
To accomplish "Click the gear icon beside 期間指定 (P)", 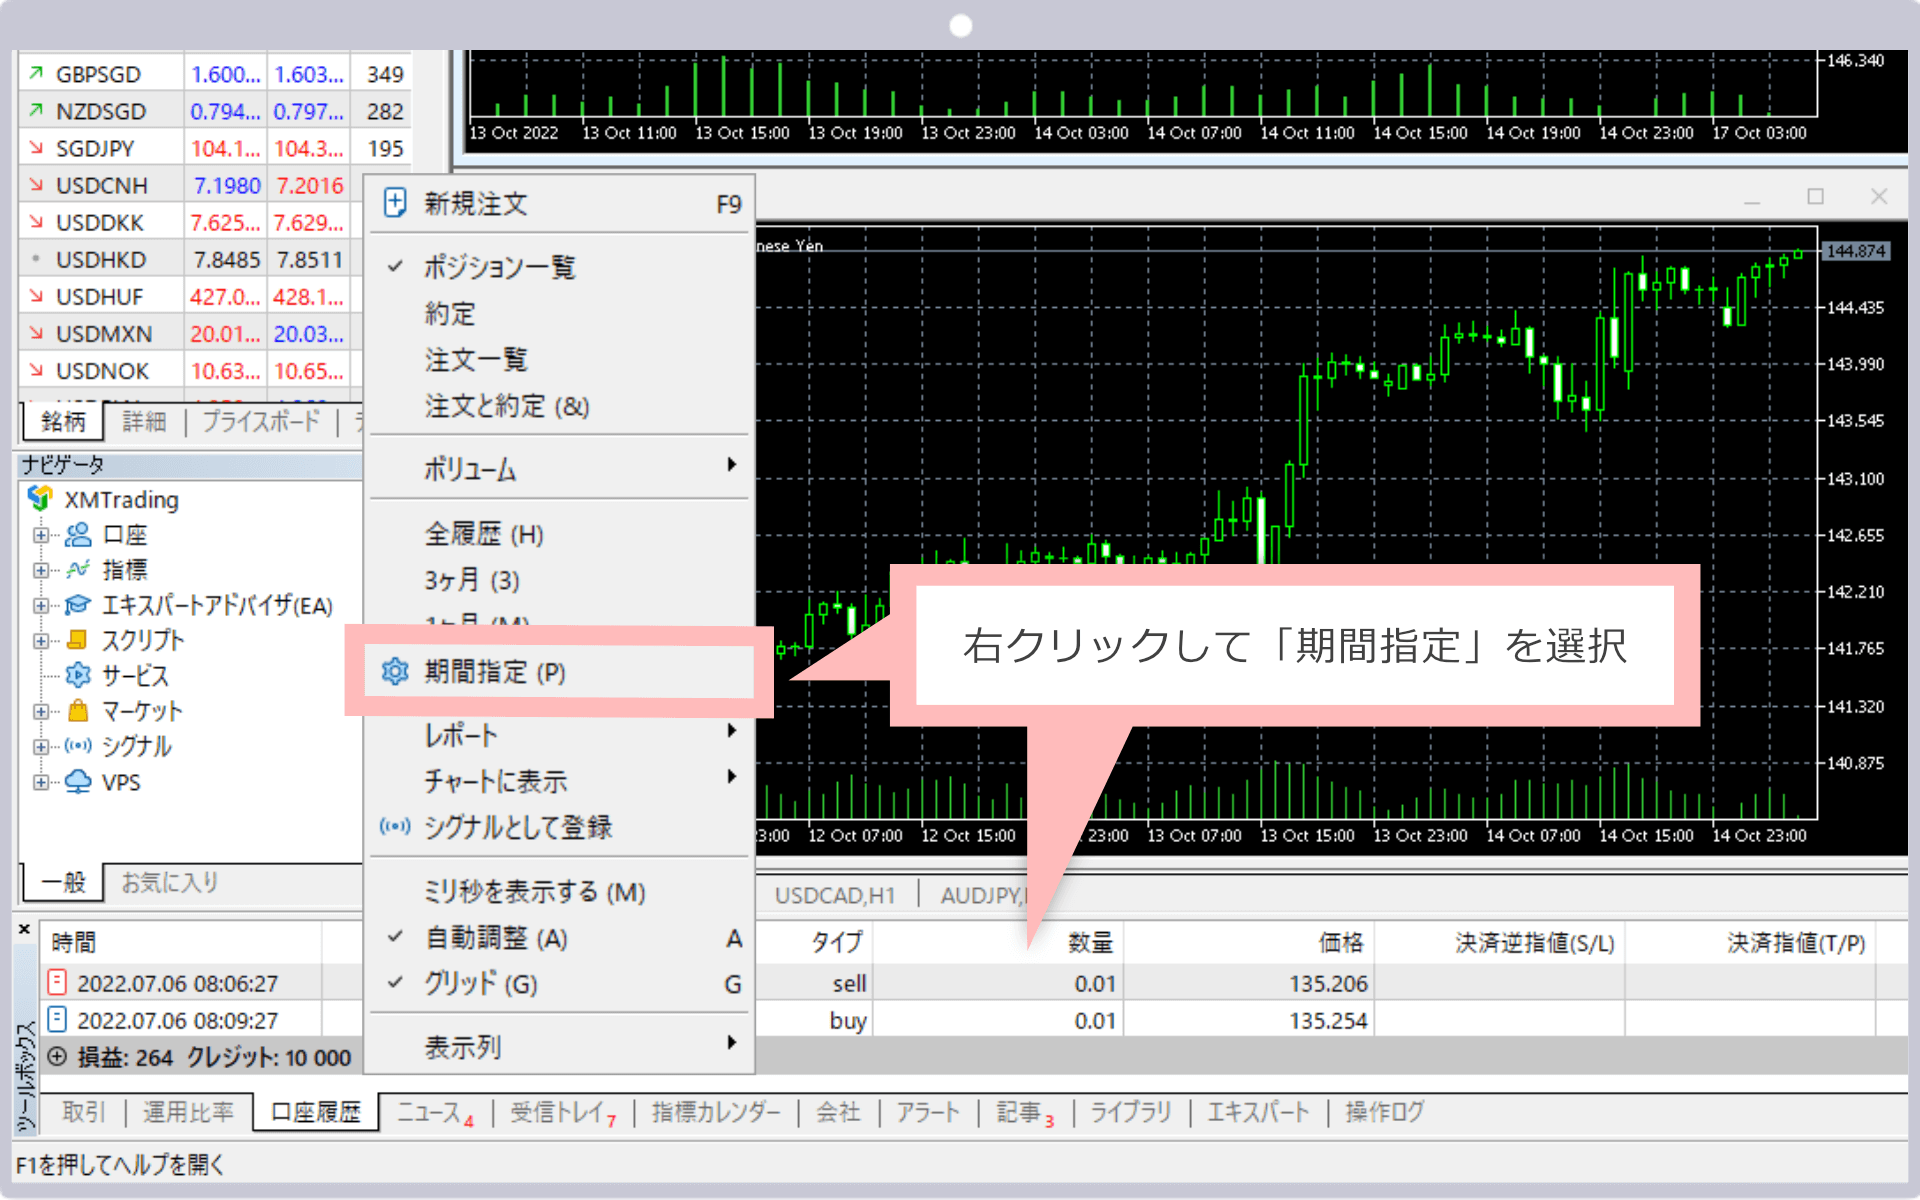I will 395,672.
